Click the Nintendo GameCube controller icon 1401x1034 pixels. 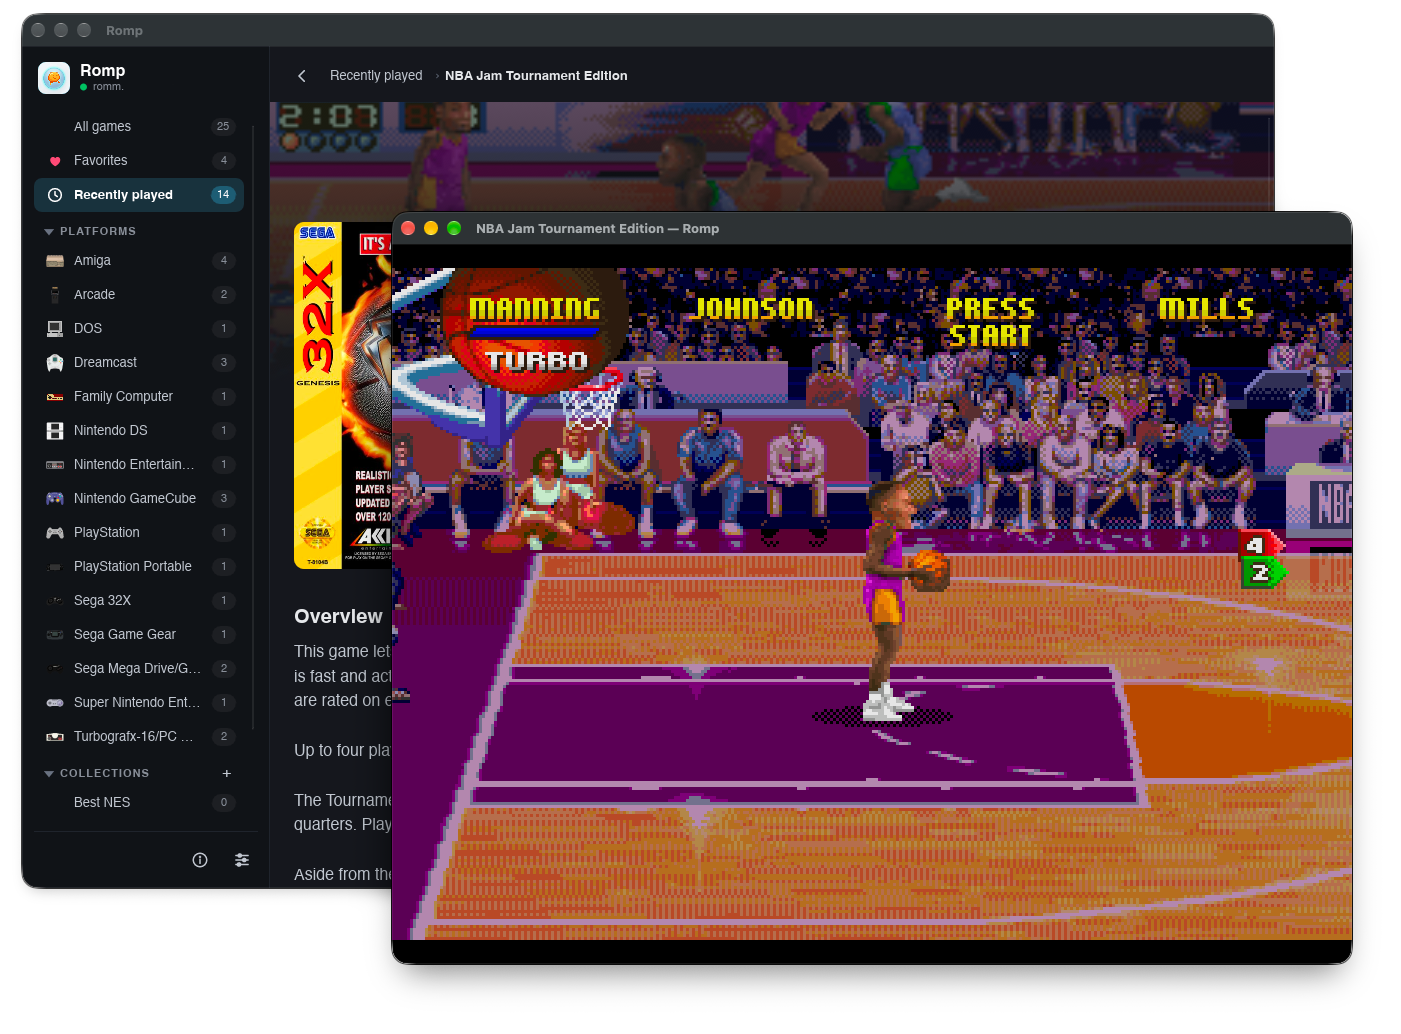pyautogui.click(x=55, y=499)
